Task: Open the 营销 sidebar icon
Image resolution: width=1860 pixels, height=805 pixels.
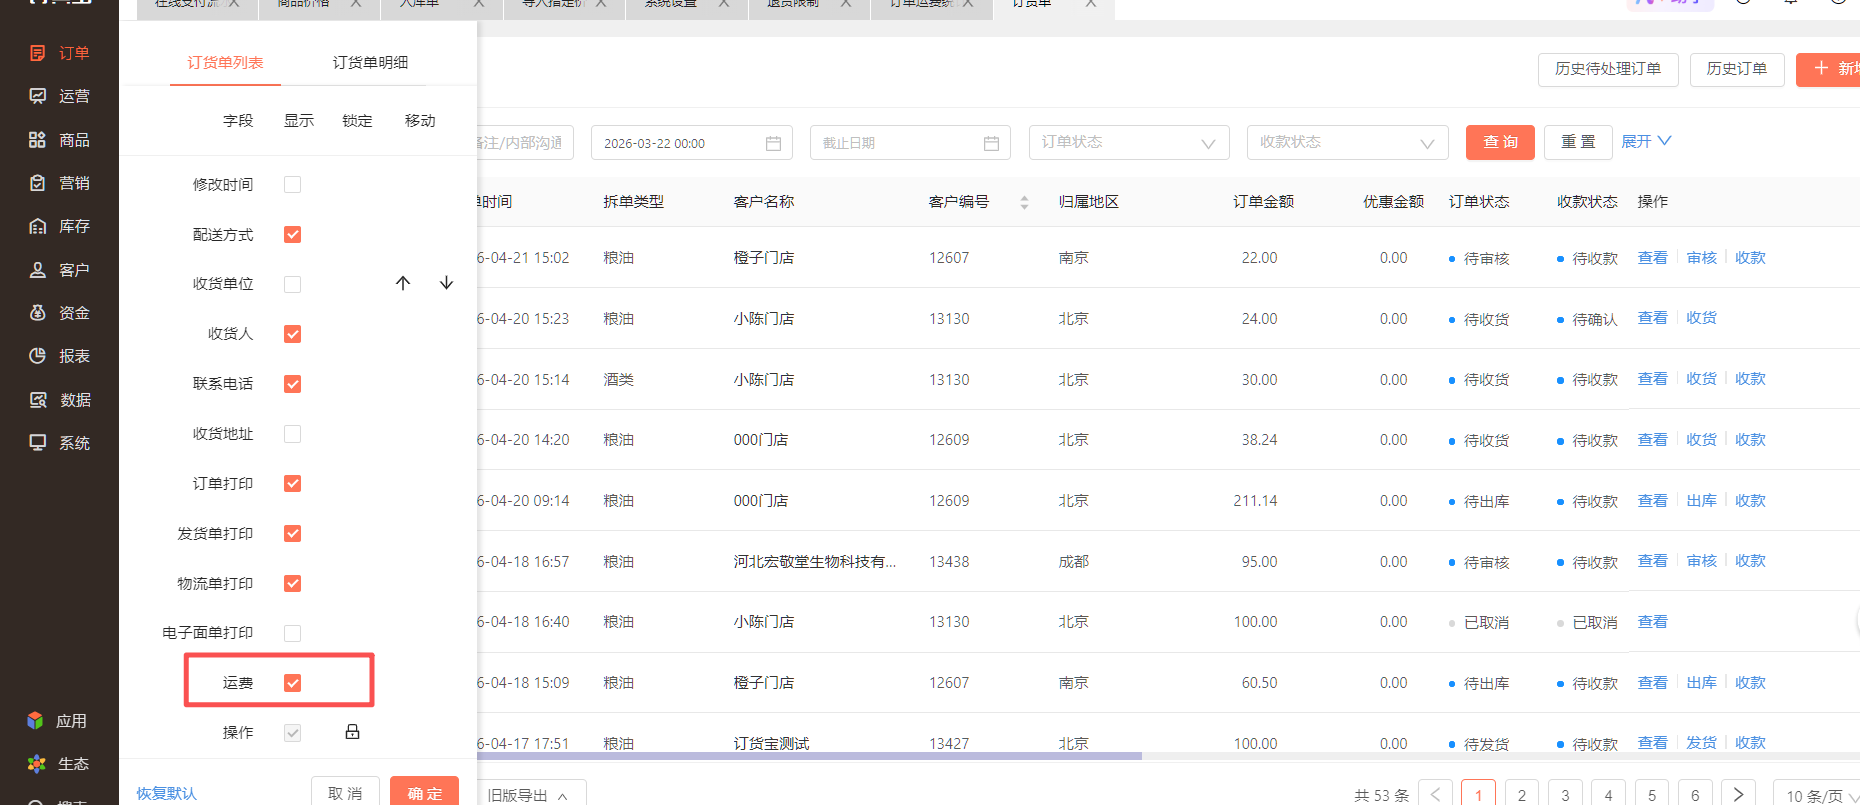Action: click(x=38, y=183)
